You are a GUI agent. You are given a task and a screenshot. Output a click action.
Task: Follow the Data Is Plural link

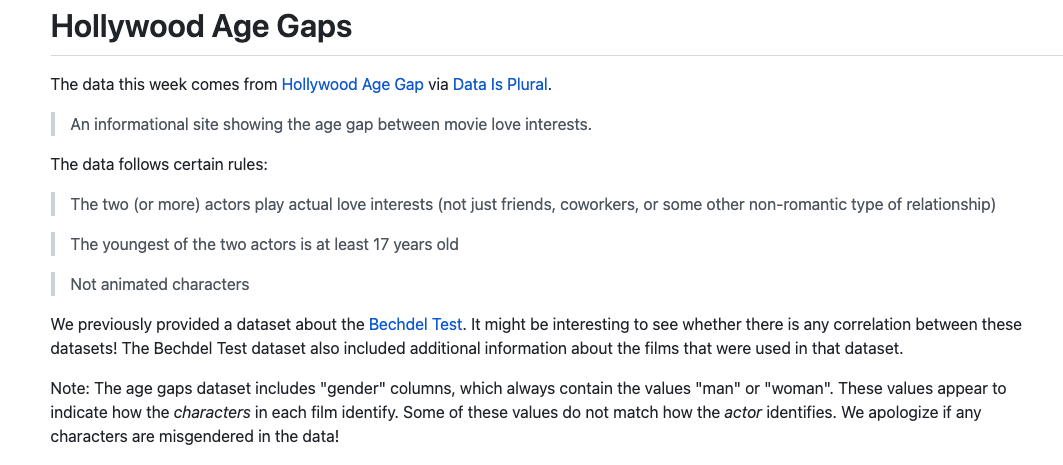[500, 84]
